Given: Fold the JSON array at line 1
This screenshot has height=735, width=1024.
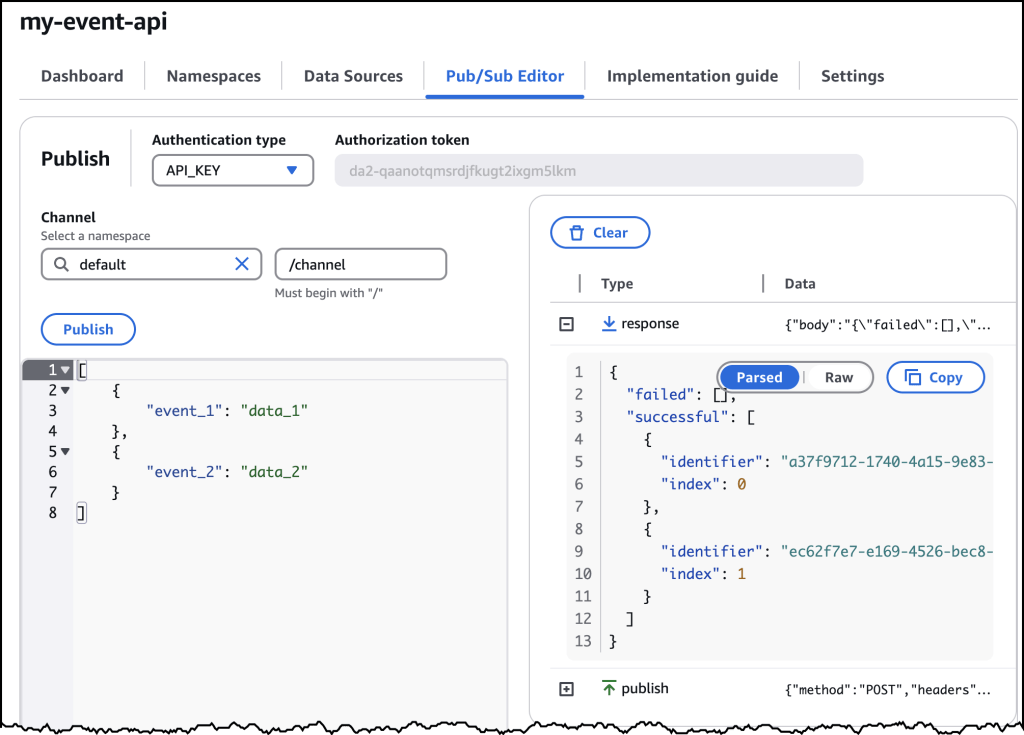Looking at the screenshot, I should point(65,370).
